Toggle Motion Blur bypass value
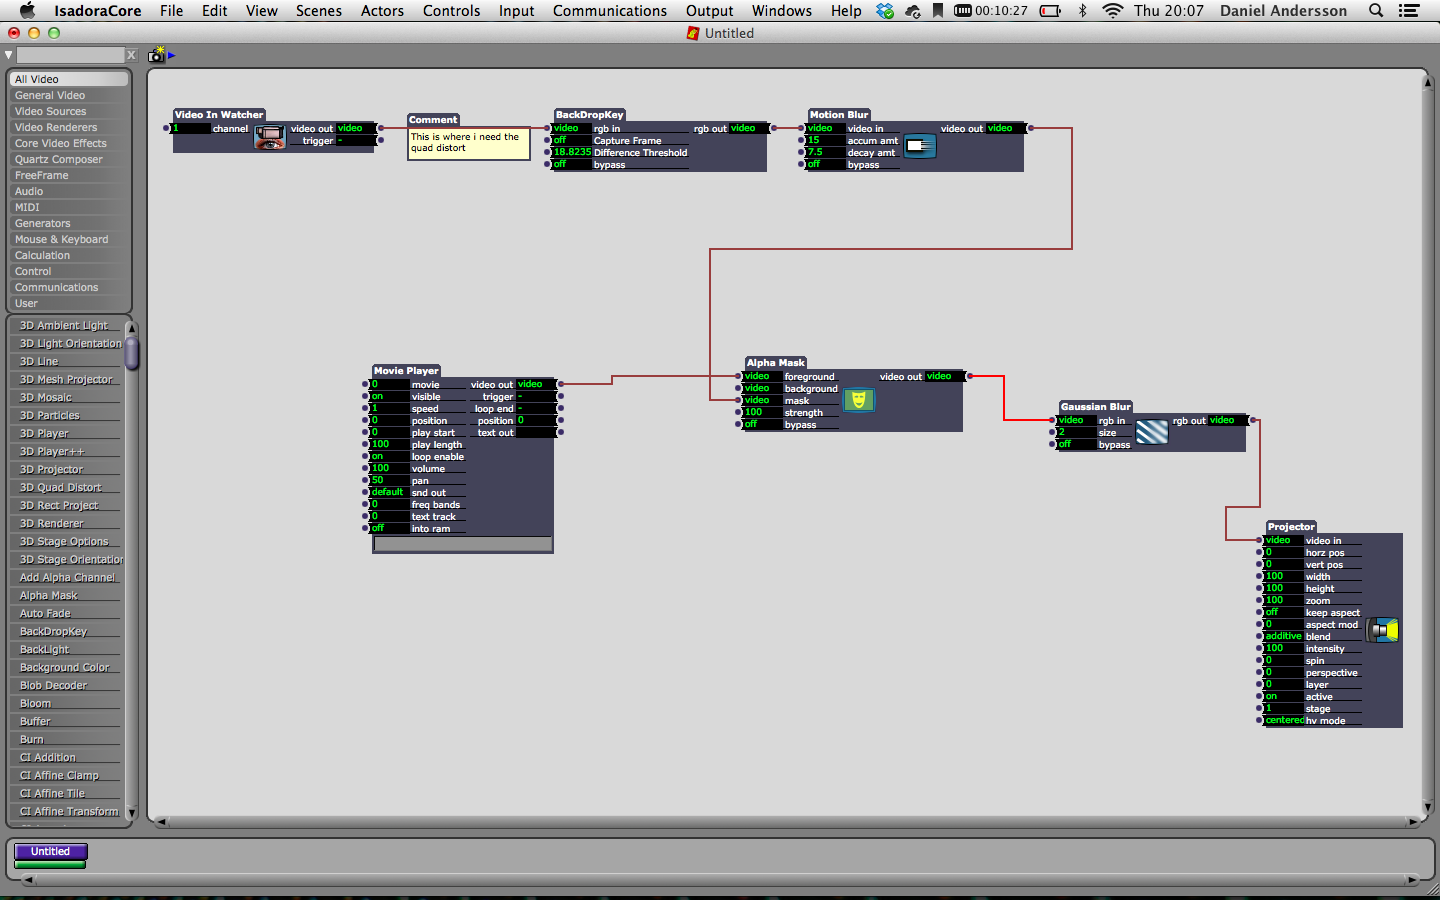 pyautogui.click(x=826, y=165)
